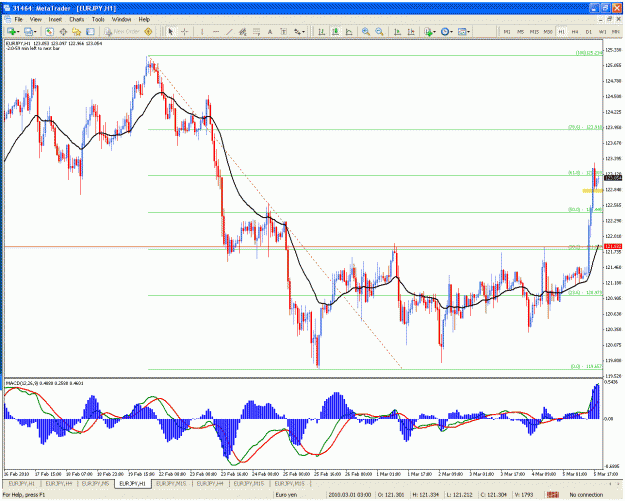
Task: Activate the MN timeframe button
Action: point(616,32)
